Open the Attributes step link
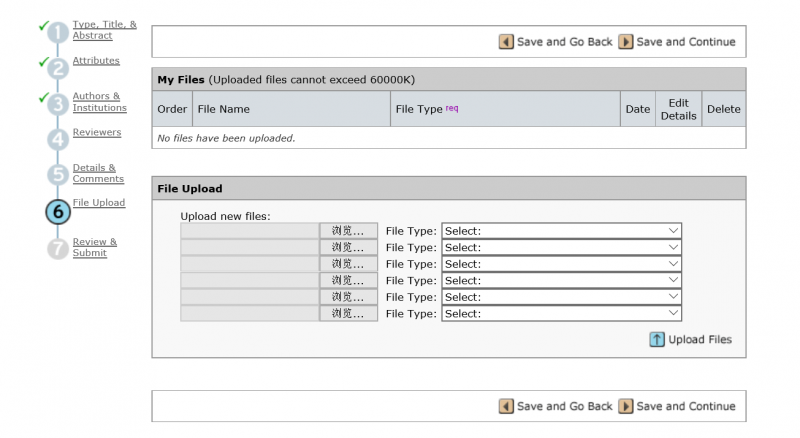 point(96,61)
